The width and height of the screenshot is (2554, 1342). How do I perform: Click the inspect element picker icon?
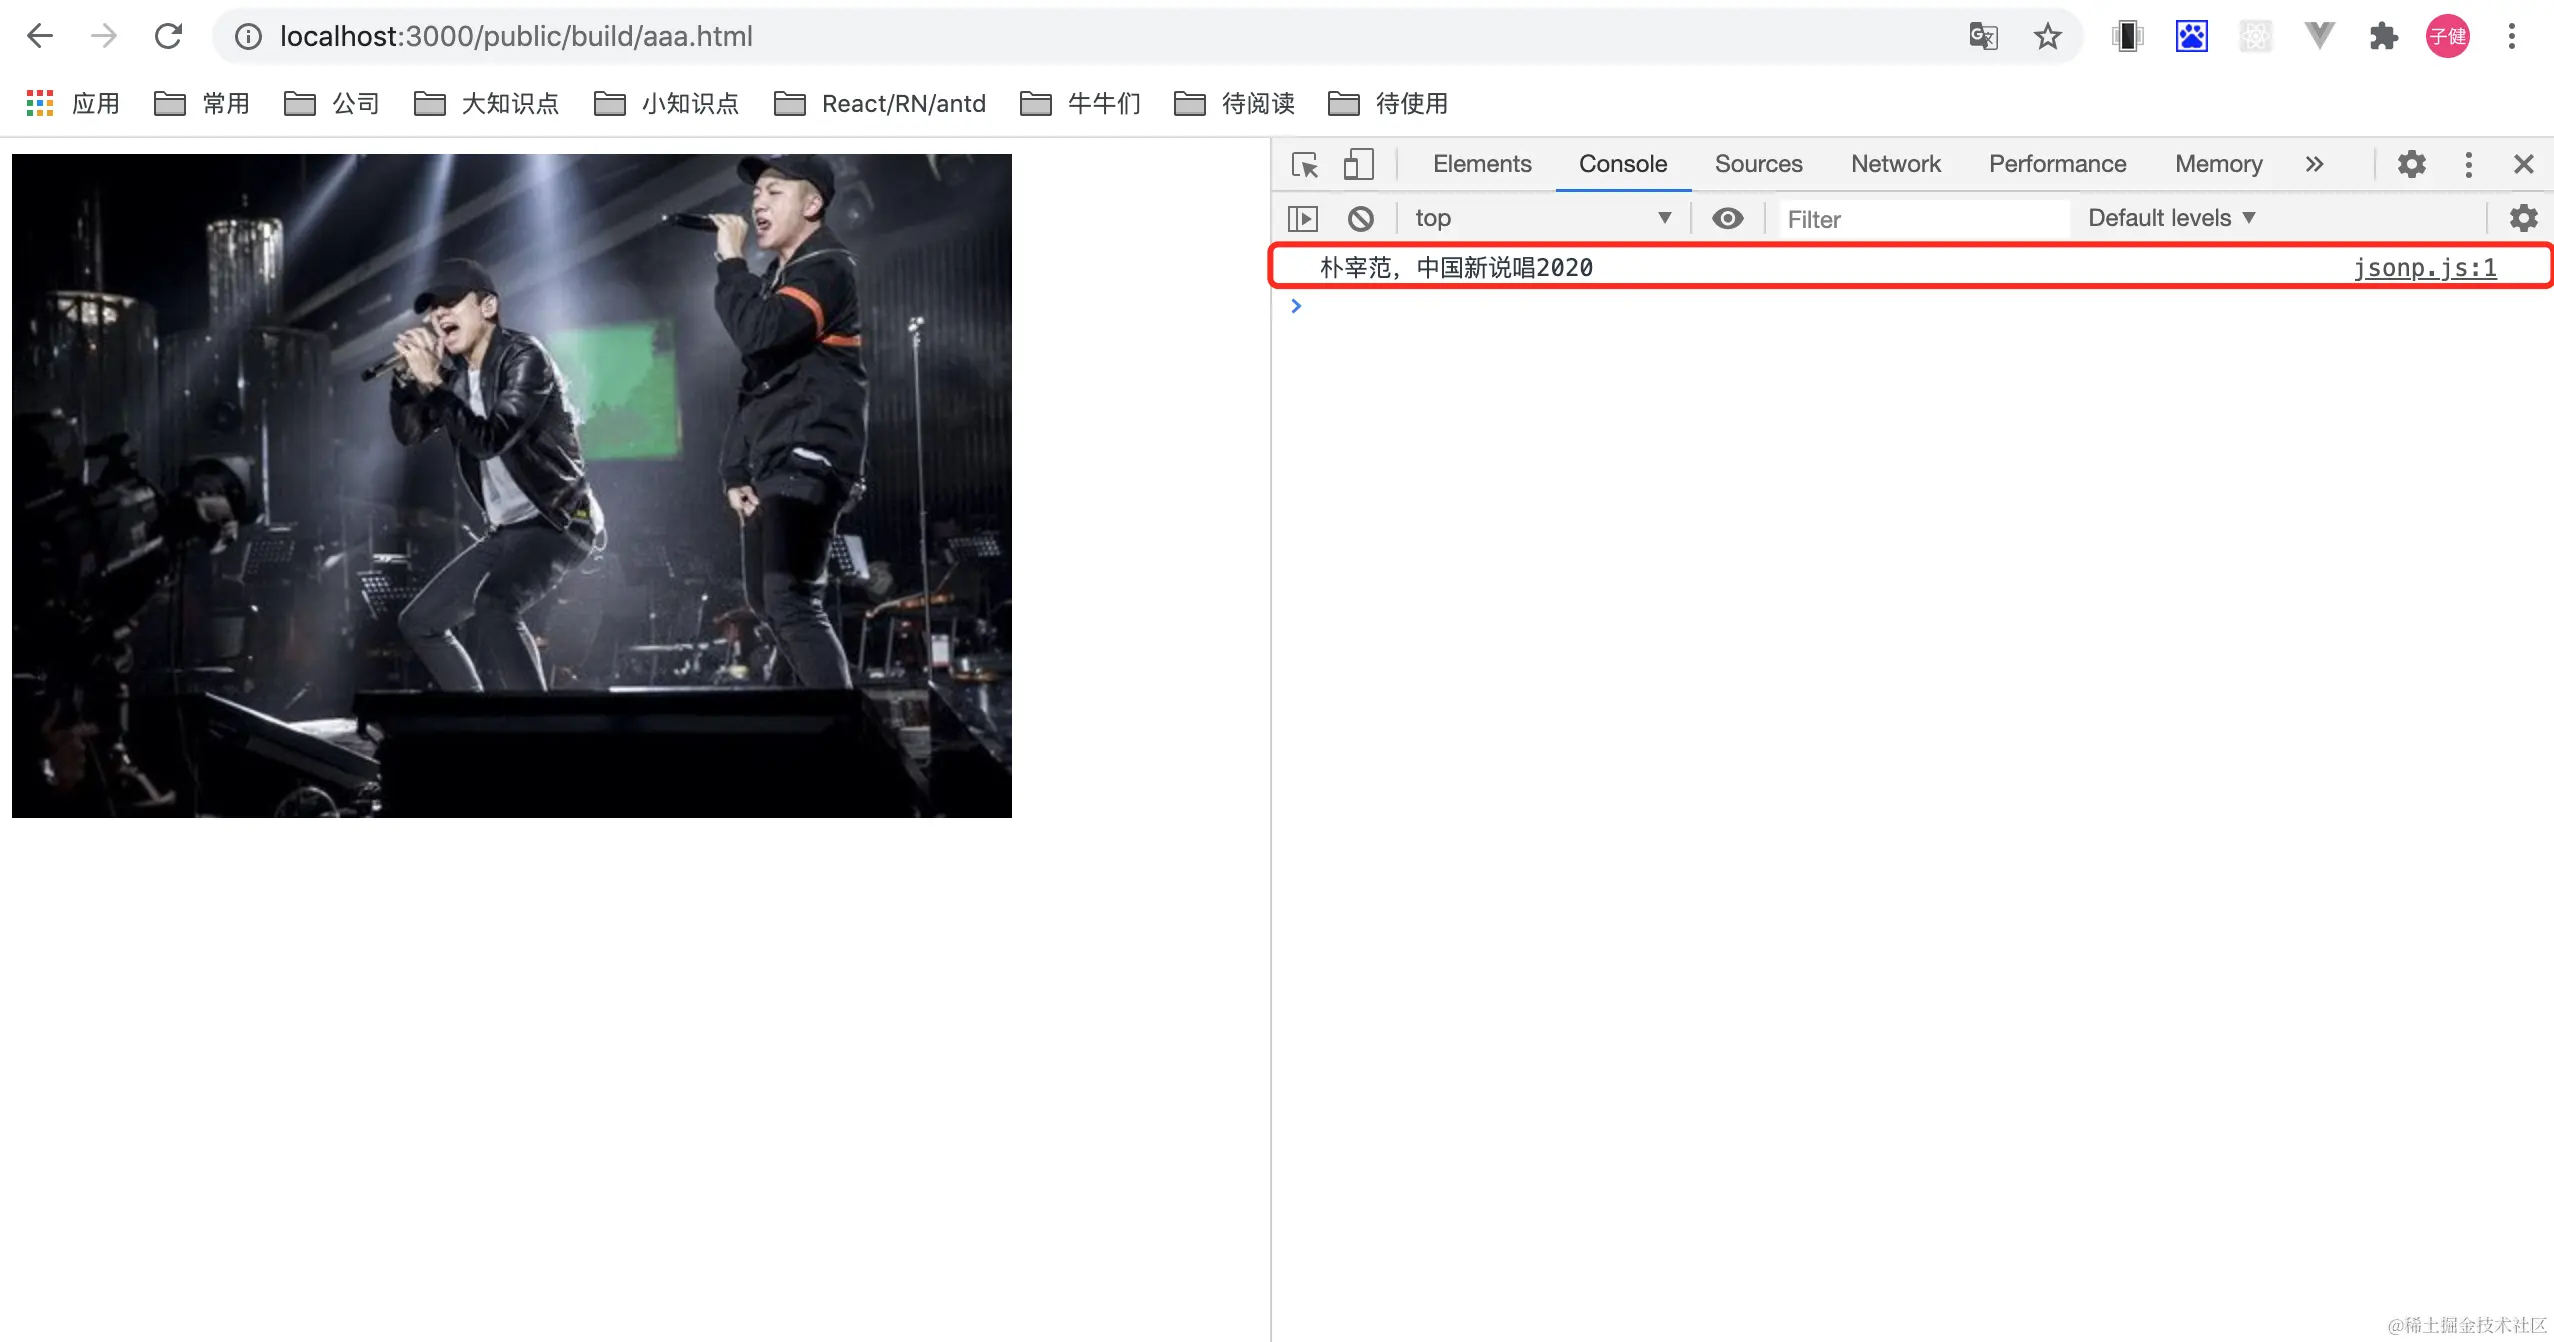click(1304, 164)
